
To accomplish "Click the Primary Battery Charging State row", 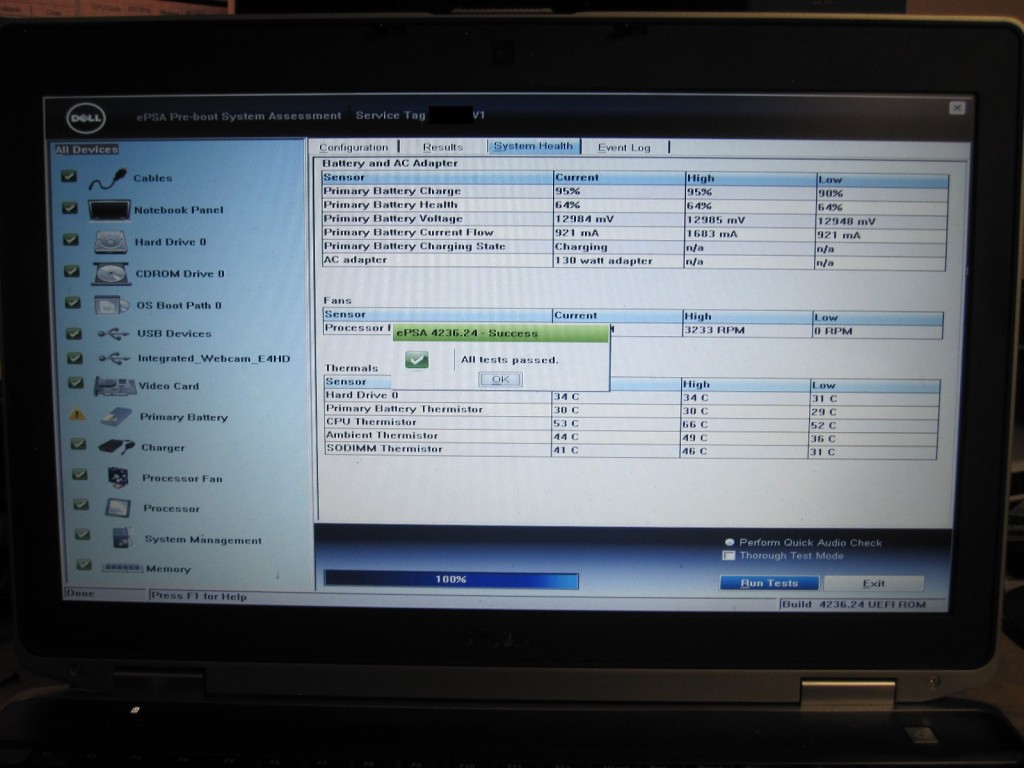I will tap(634, 246).
